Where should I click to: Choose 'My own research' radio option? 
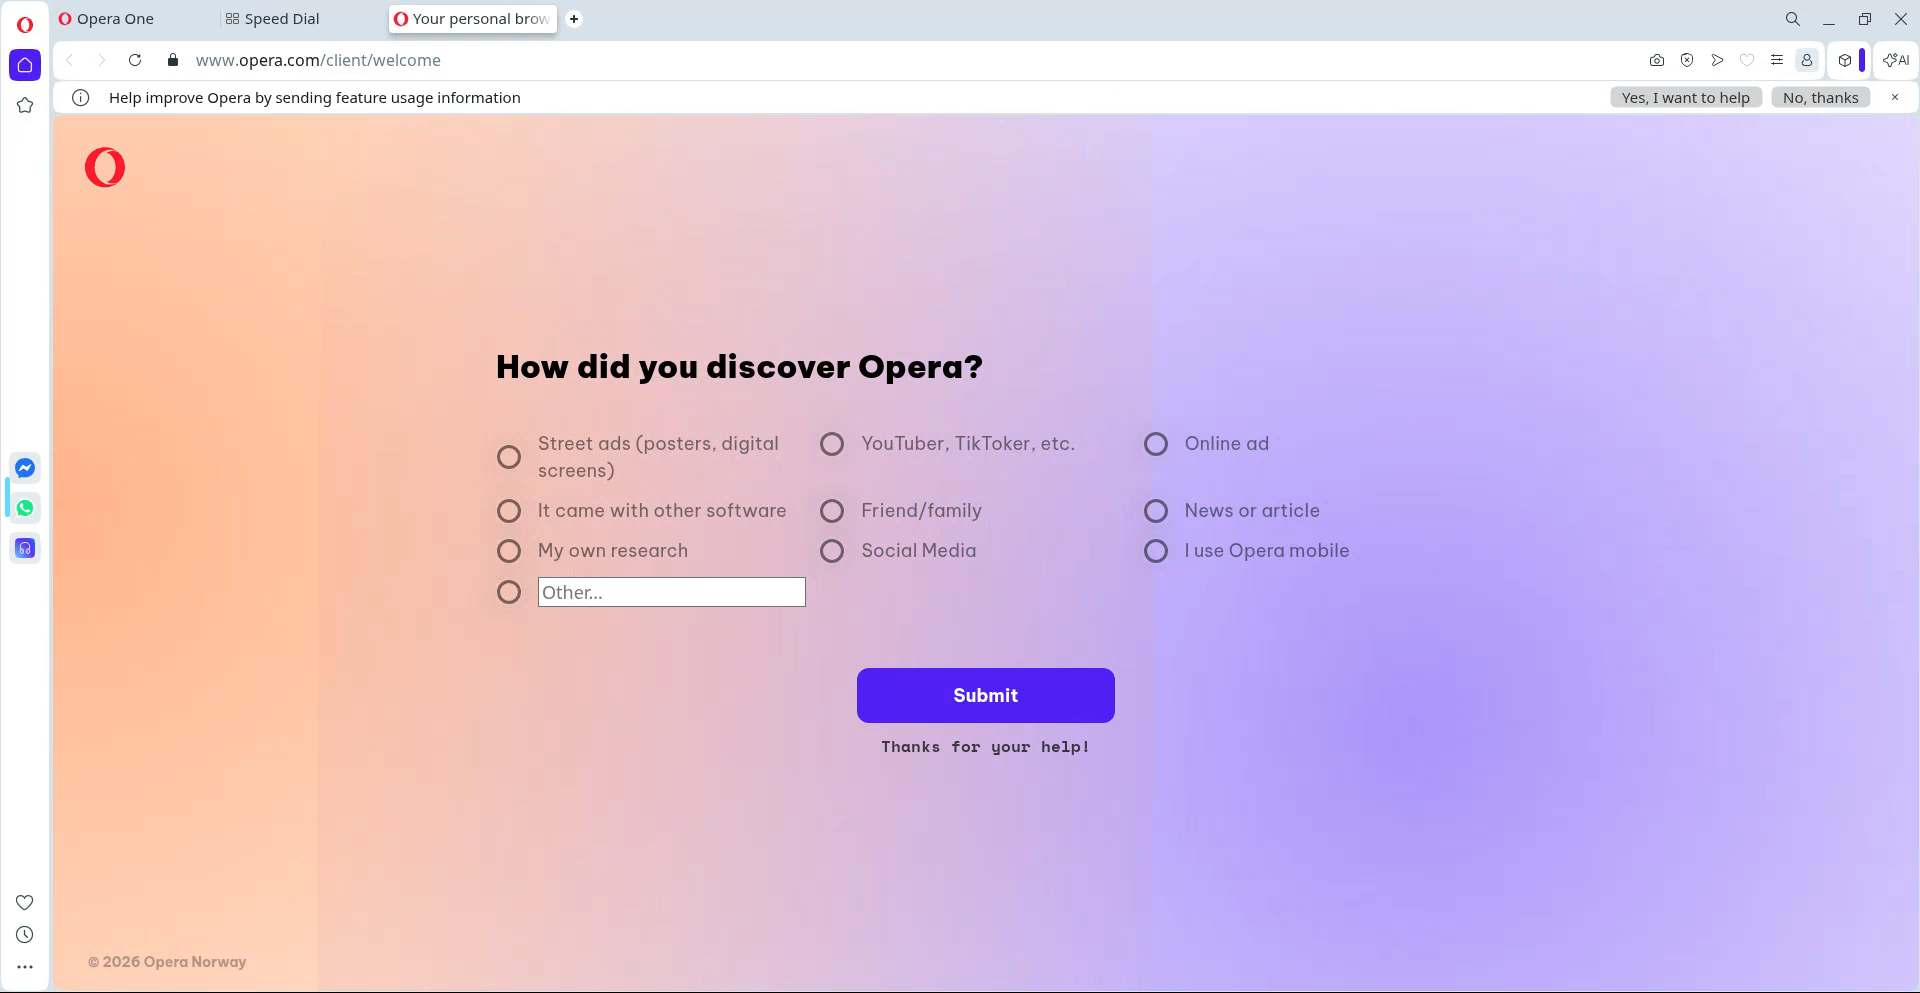[509, 551]
